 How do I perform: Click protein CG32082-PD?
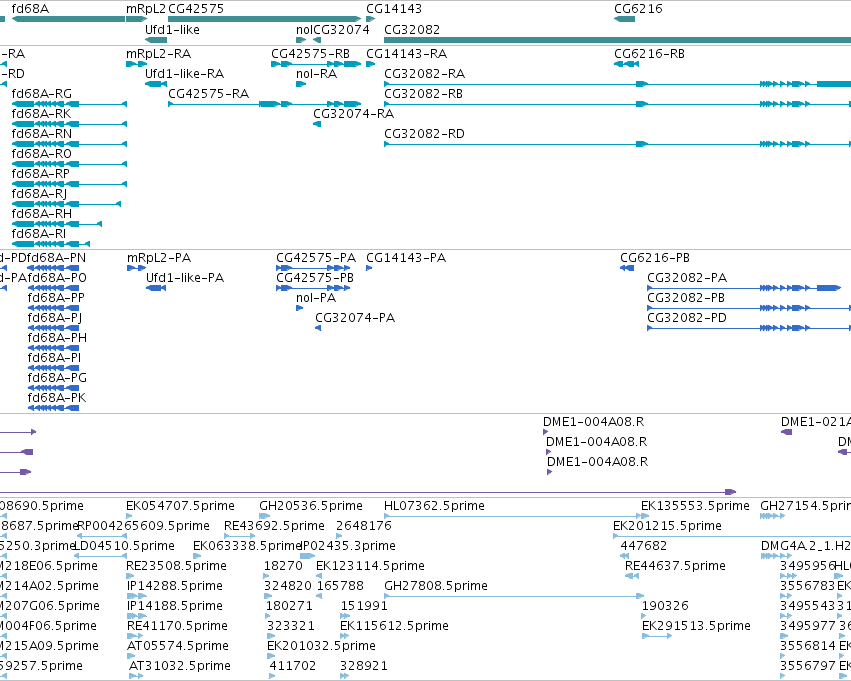pyautogui.click(x=749, y=328)
